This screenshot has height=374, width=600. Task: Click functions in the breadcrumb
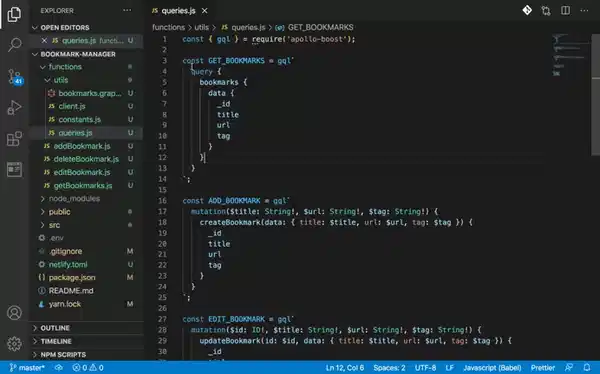[x=168, y=27]
